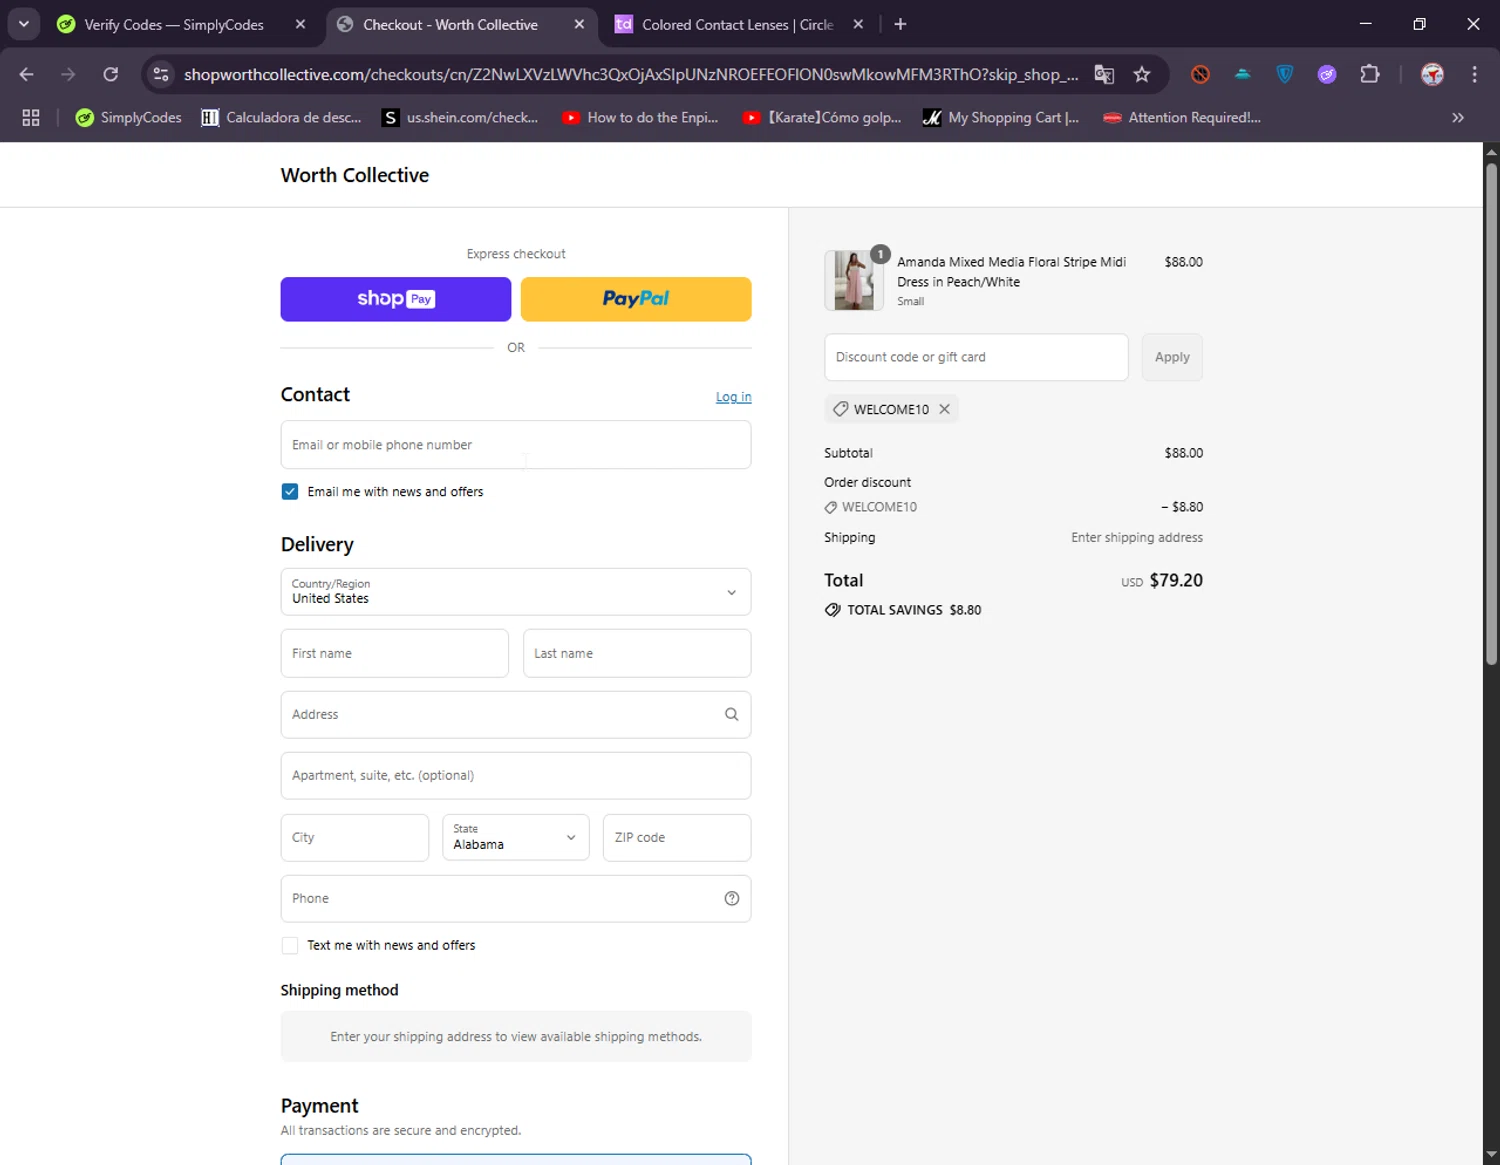Reload the current page
This screenshot has width=1500, height=1165.
point(111,74)
